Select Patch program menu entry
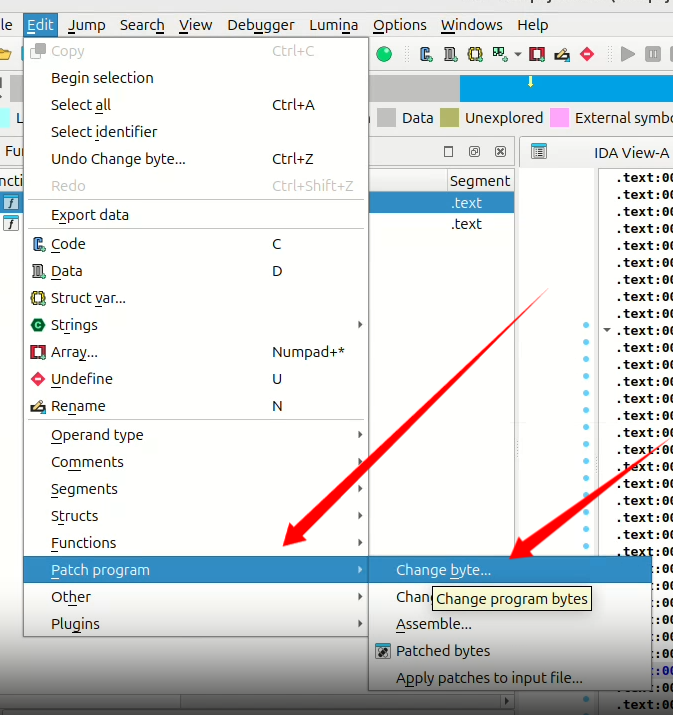 196,570
